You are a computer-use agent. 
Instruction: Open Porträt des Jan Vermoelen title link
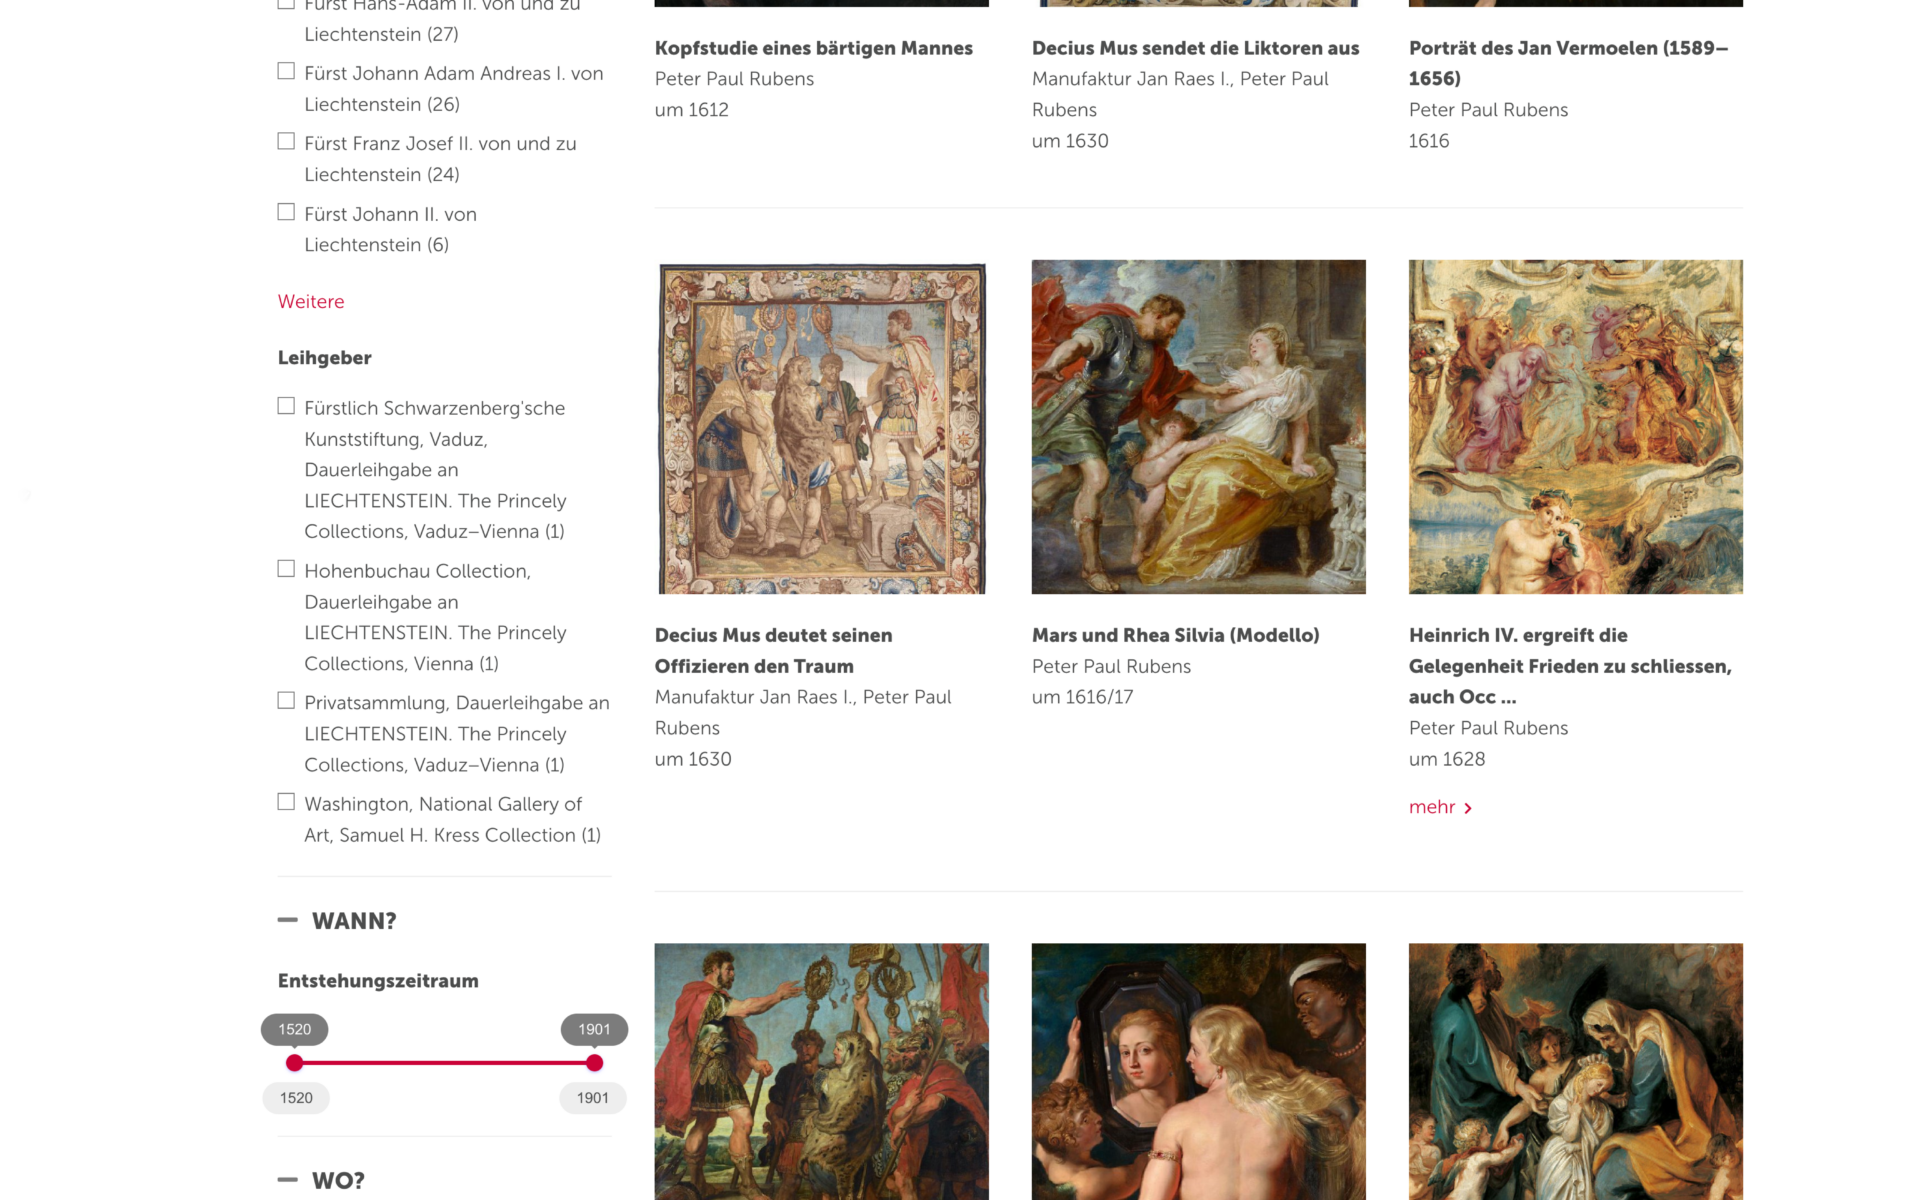1568,63
